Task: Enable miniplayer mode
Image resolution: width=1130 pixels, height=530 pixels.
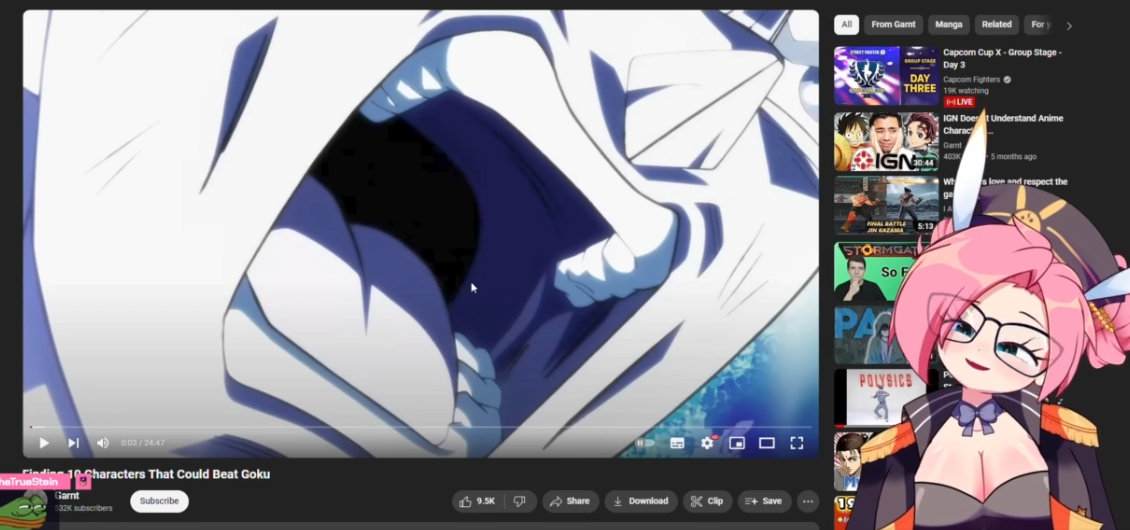Action: click(x=737, y=443)
